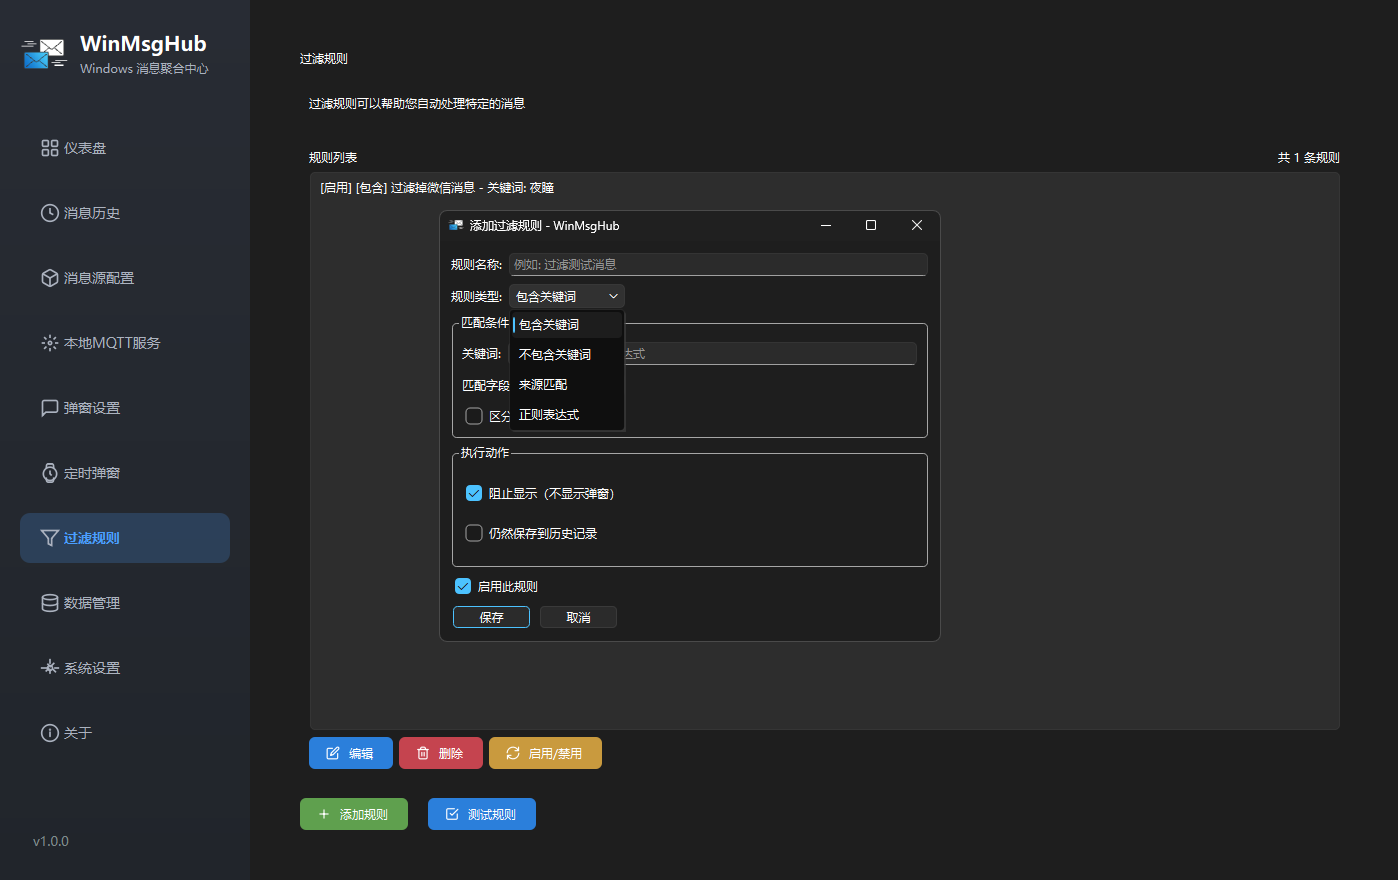Click the 消息历史 clock icon

[x=50, y=213]
